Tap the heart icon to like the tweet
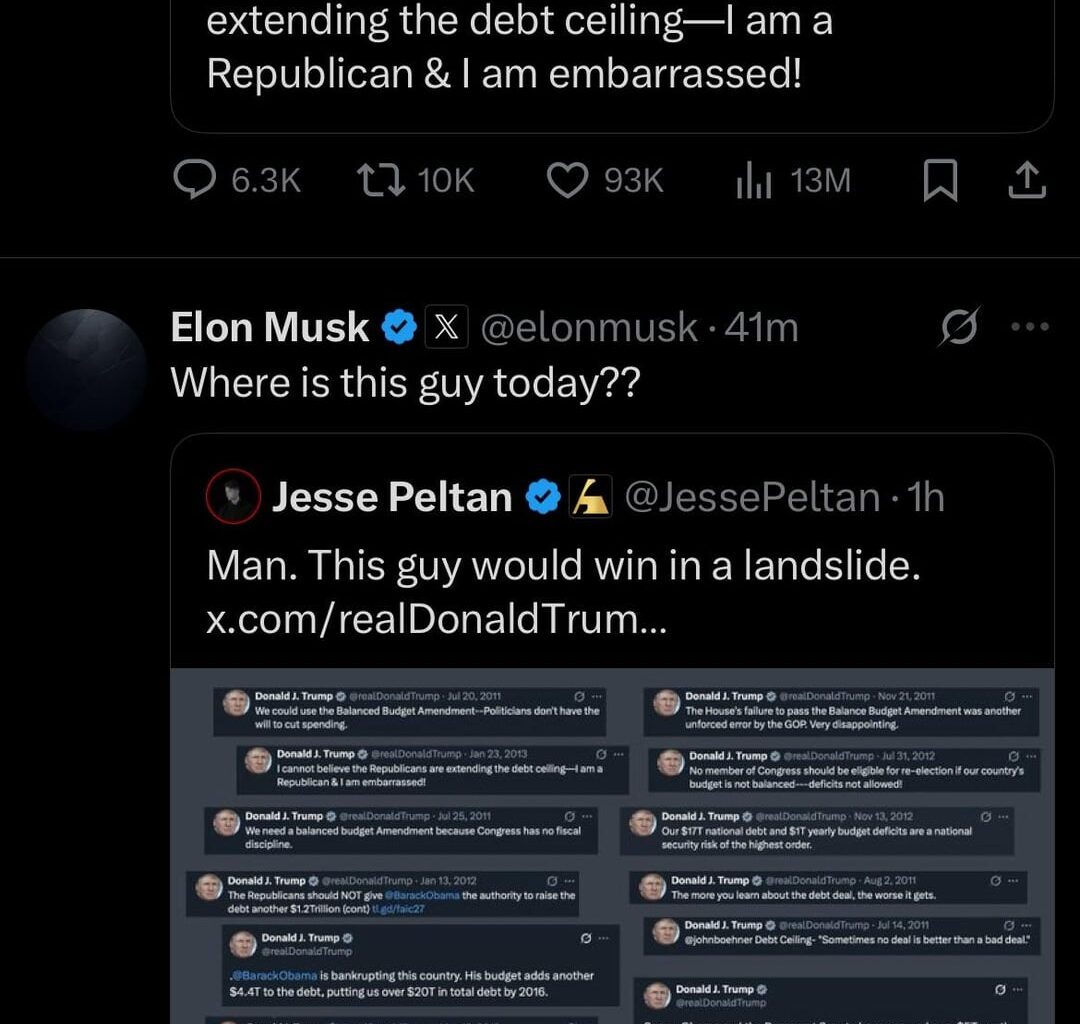 (568, 180)
